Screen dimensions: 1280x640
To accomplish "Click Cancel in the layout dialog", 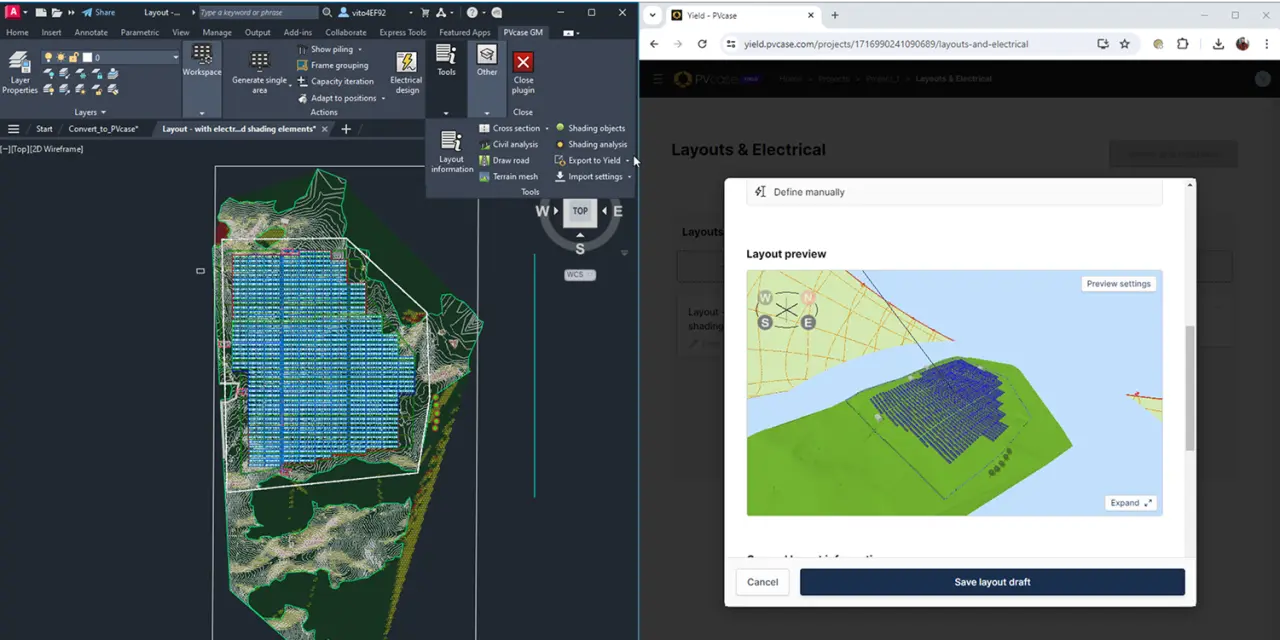I will 762,582.
